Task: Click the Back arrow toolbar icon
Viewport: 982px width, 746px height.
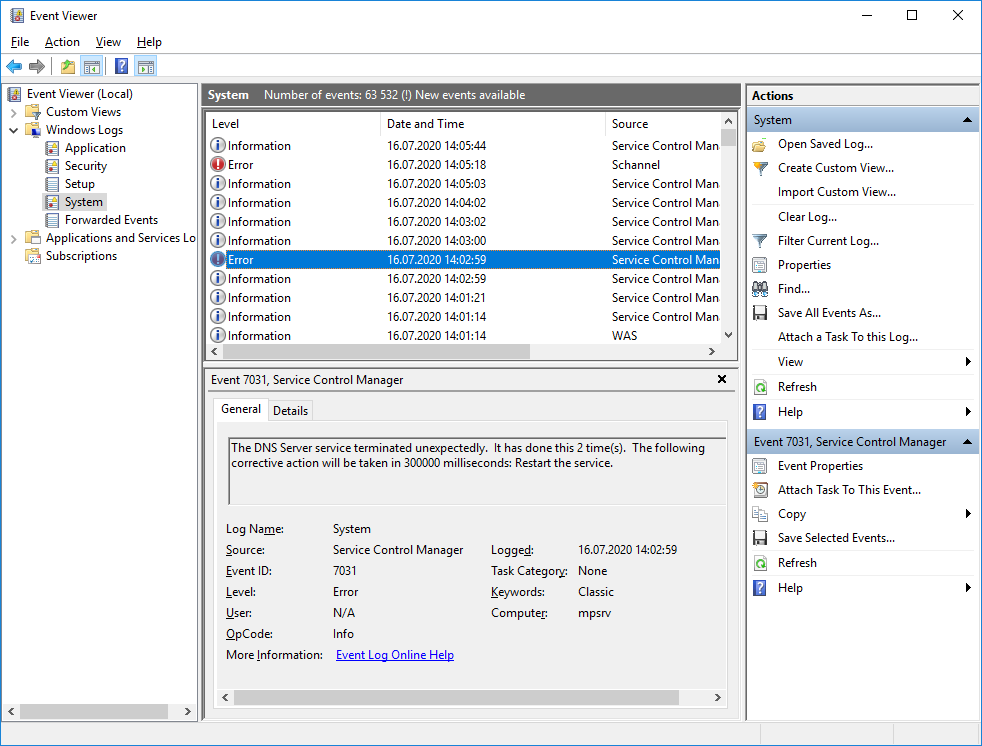Action: point(14,66)
